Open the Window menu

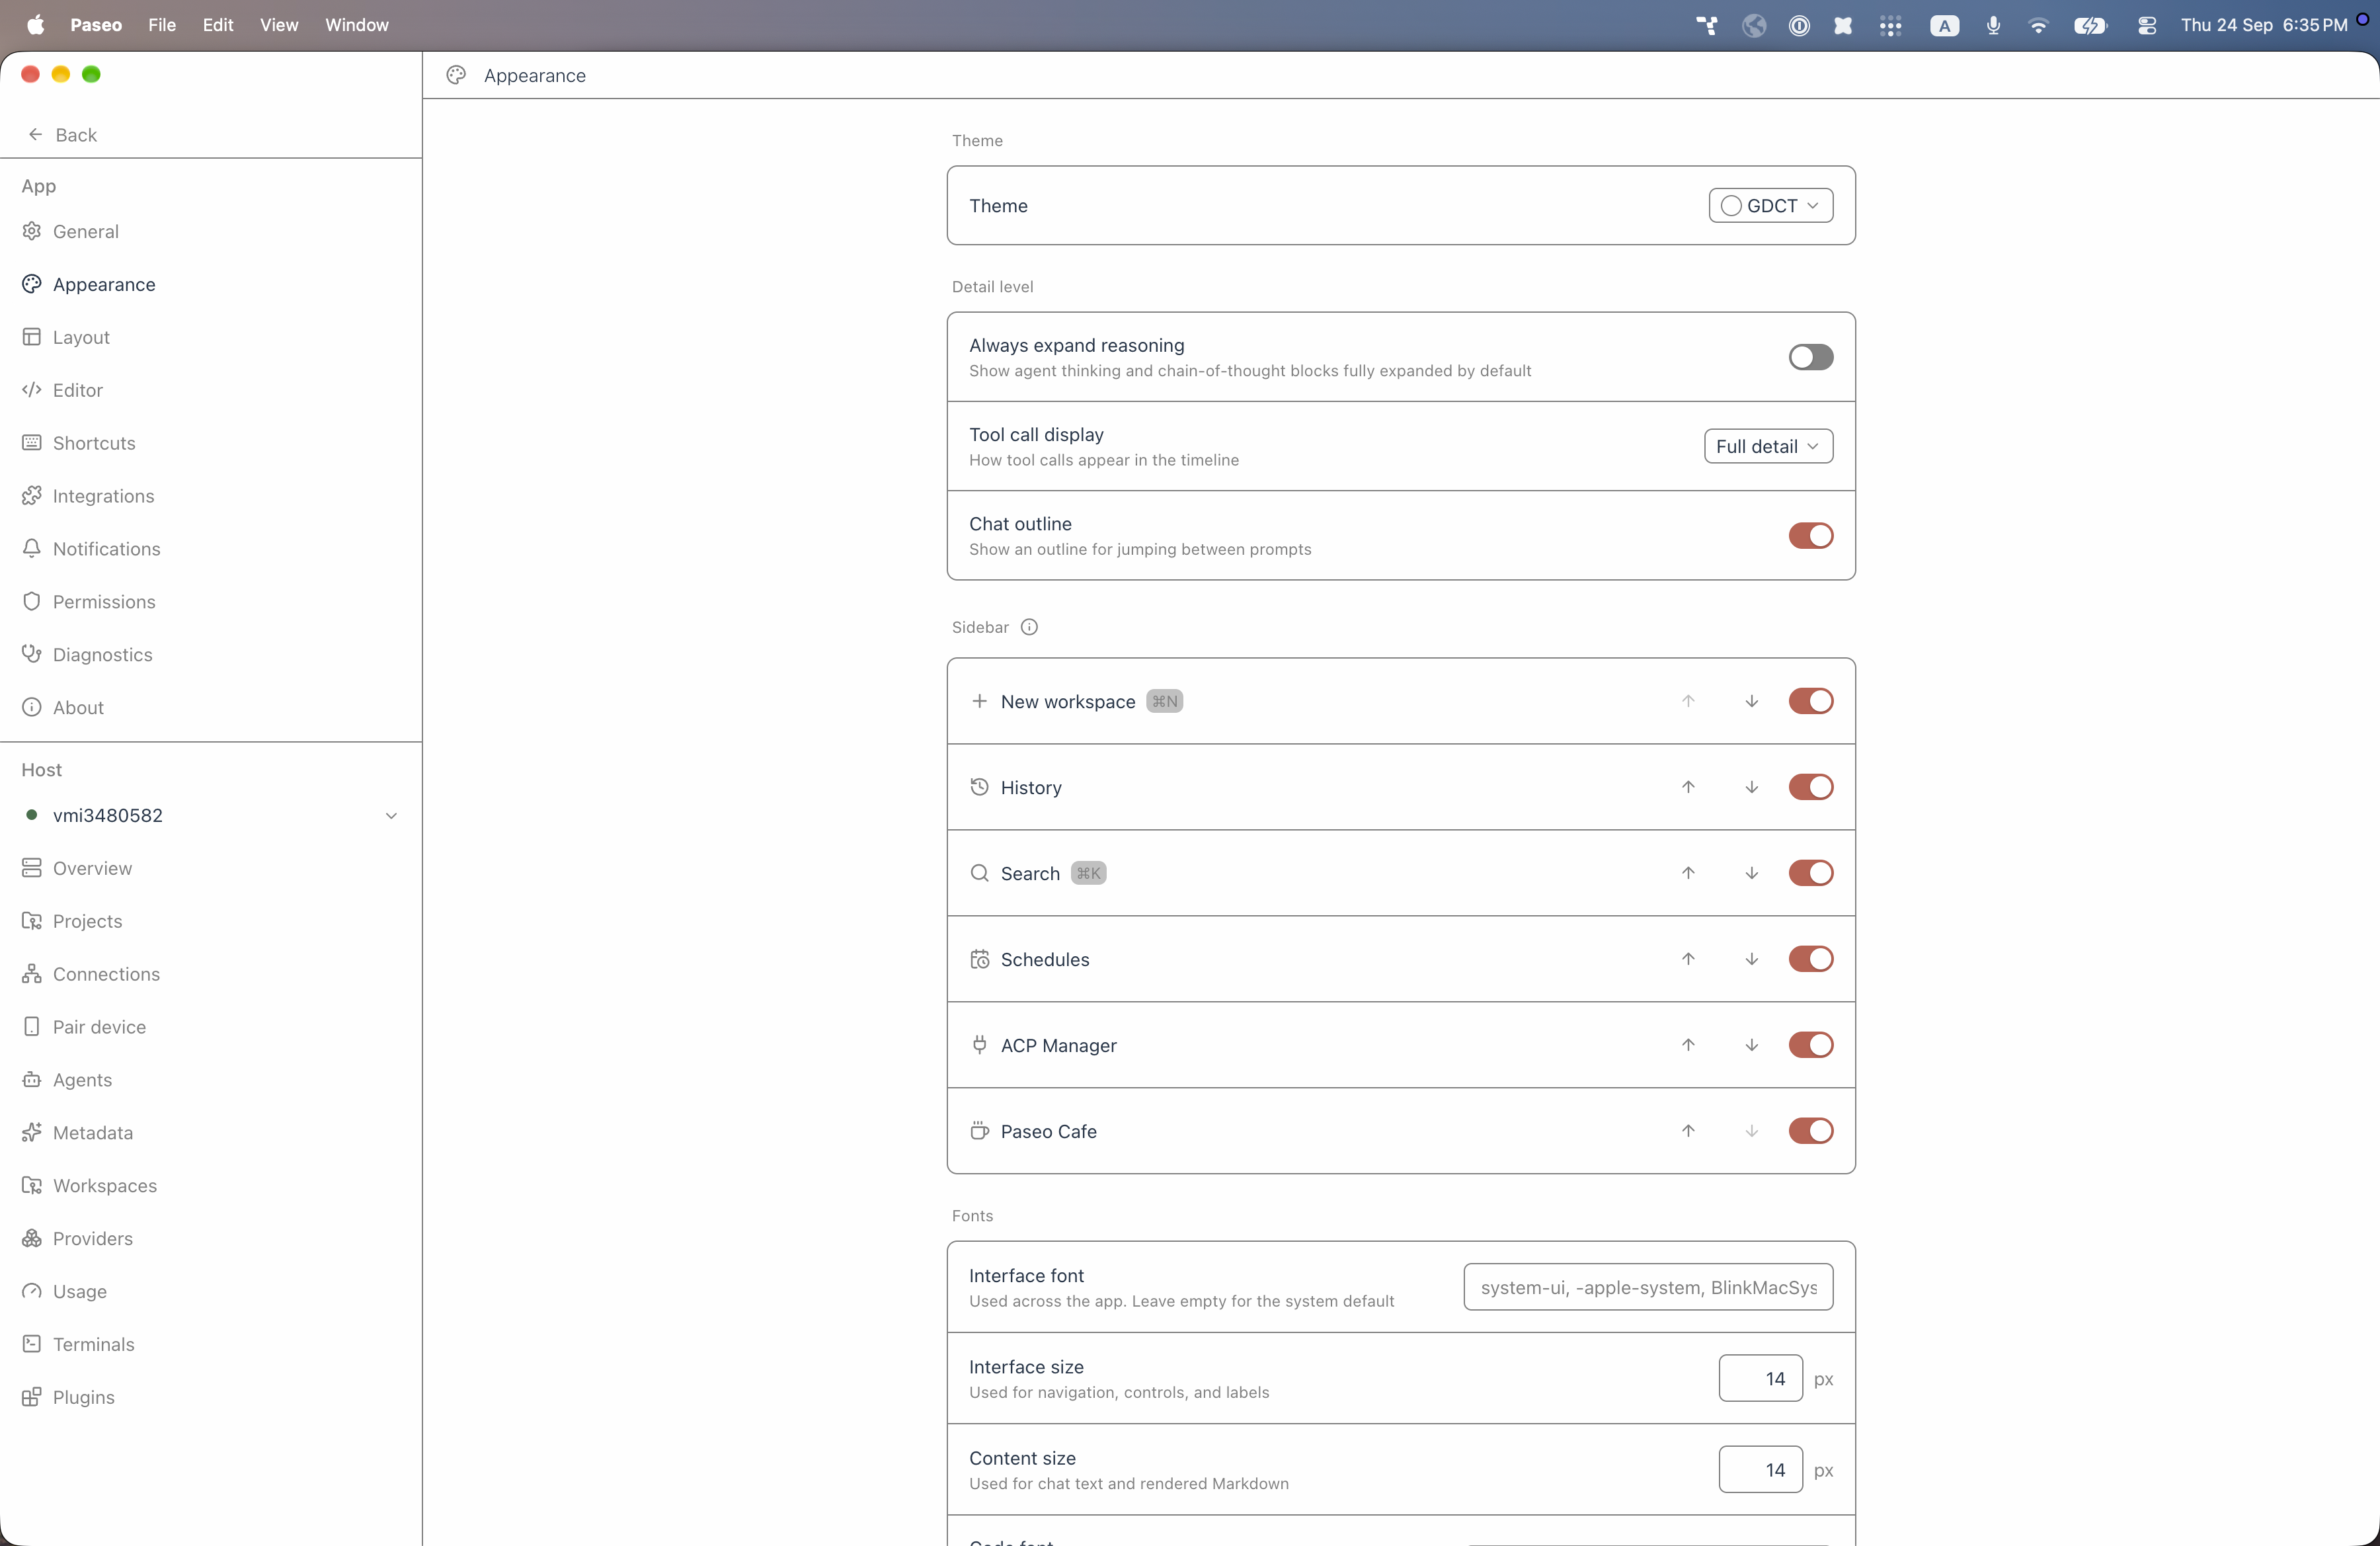357,25
